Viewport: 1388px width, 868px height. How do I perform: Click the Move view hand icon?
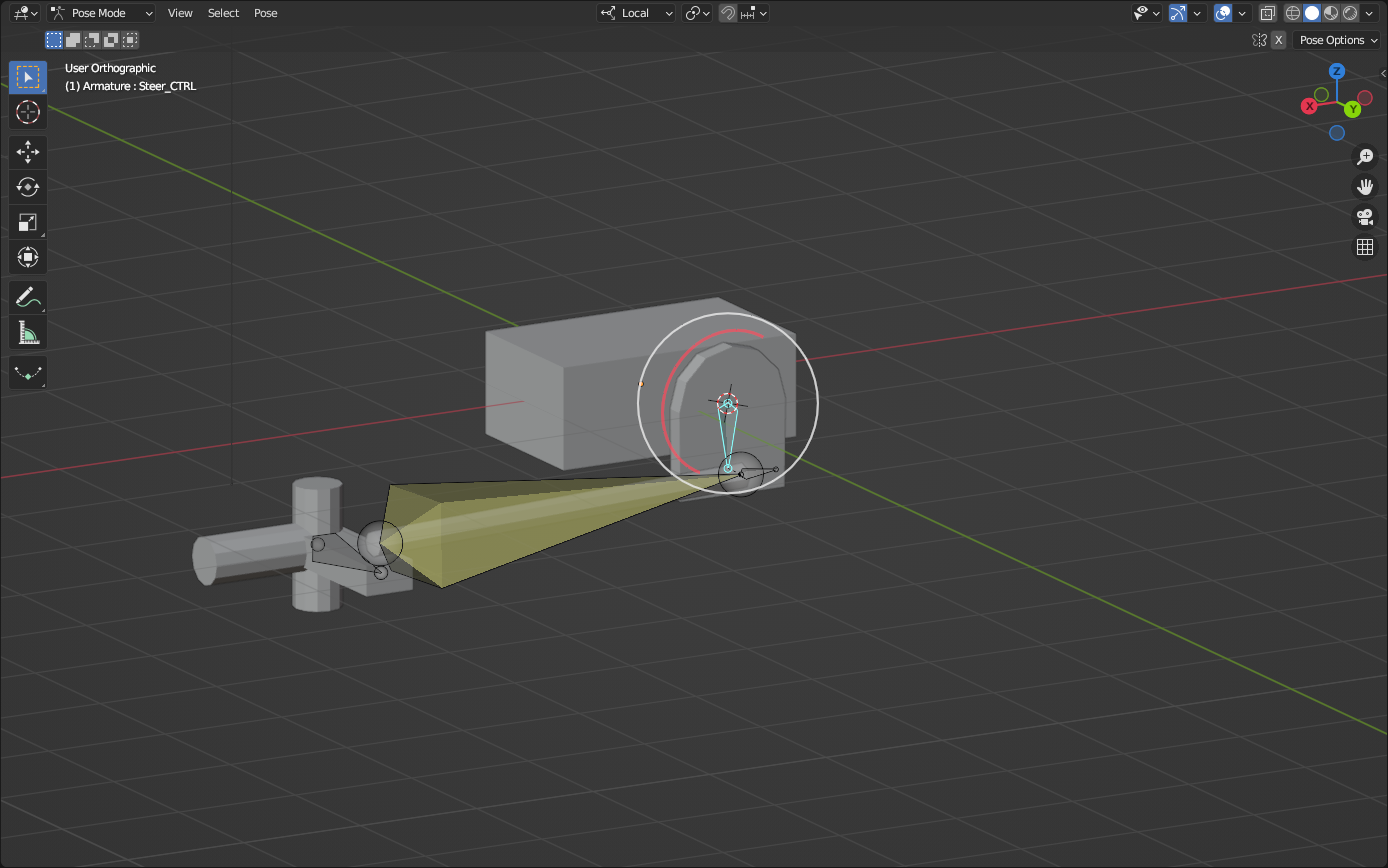point(1365,187)
